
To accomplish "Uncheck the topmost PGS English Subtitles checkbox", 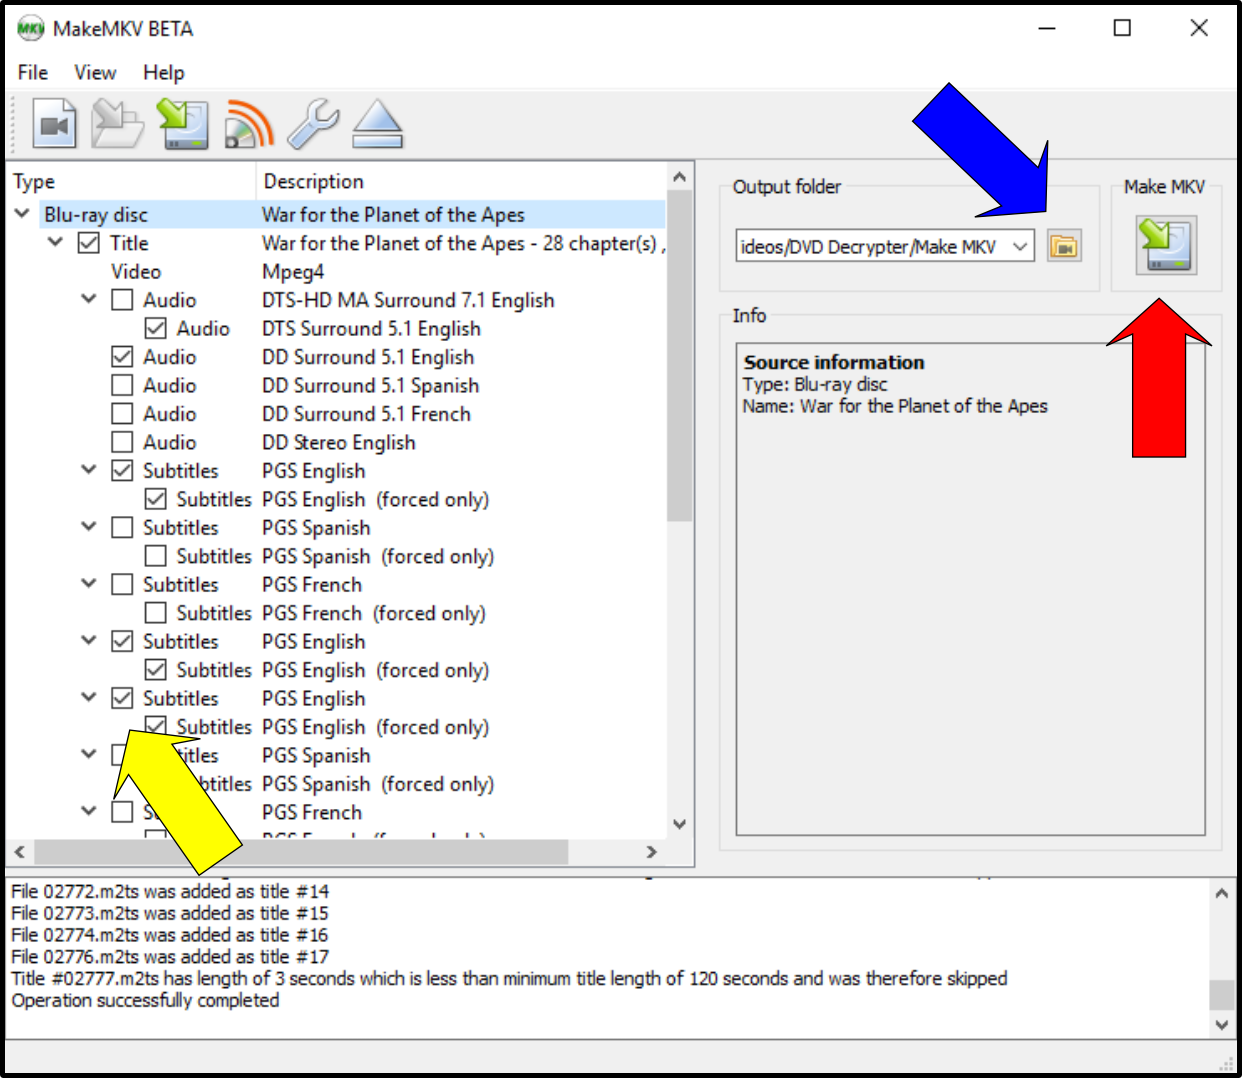I will 122,471.
